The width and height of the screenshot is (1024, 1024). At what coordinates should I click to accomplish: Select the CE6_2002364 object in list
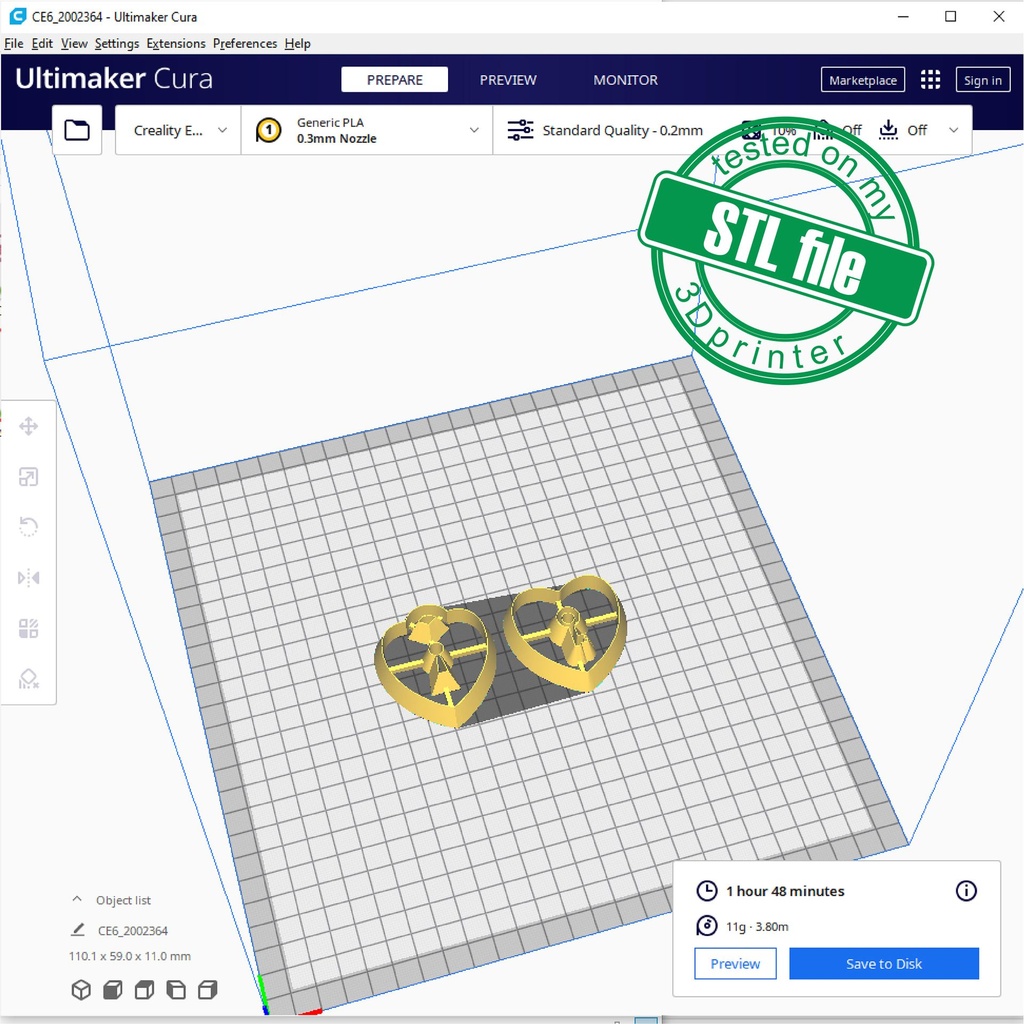pyautogui.click(x=132, y=931)
